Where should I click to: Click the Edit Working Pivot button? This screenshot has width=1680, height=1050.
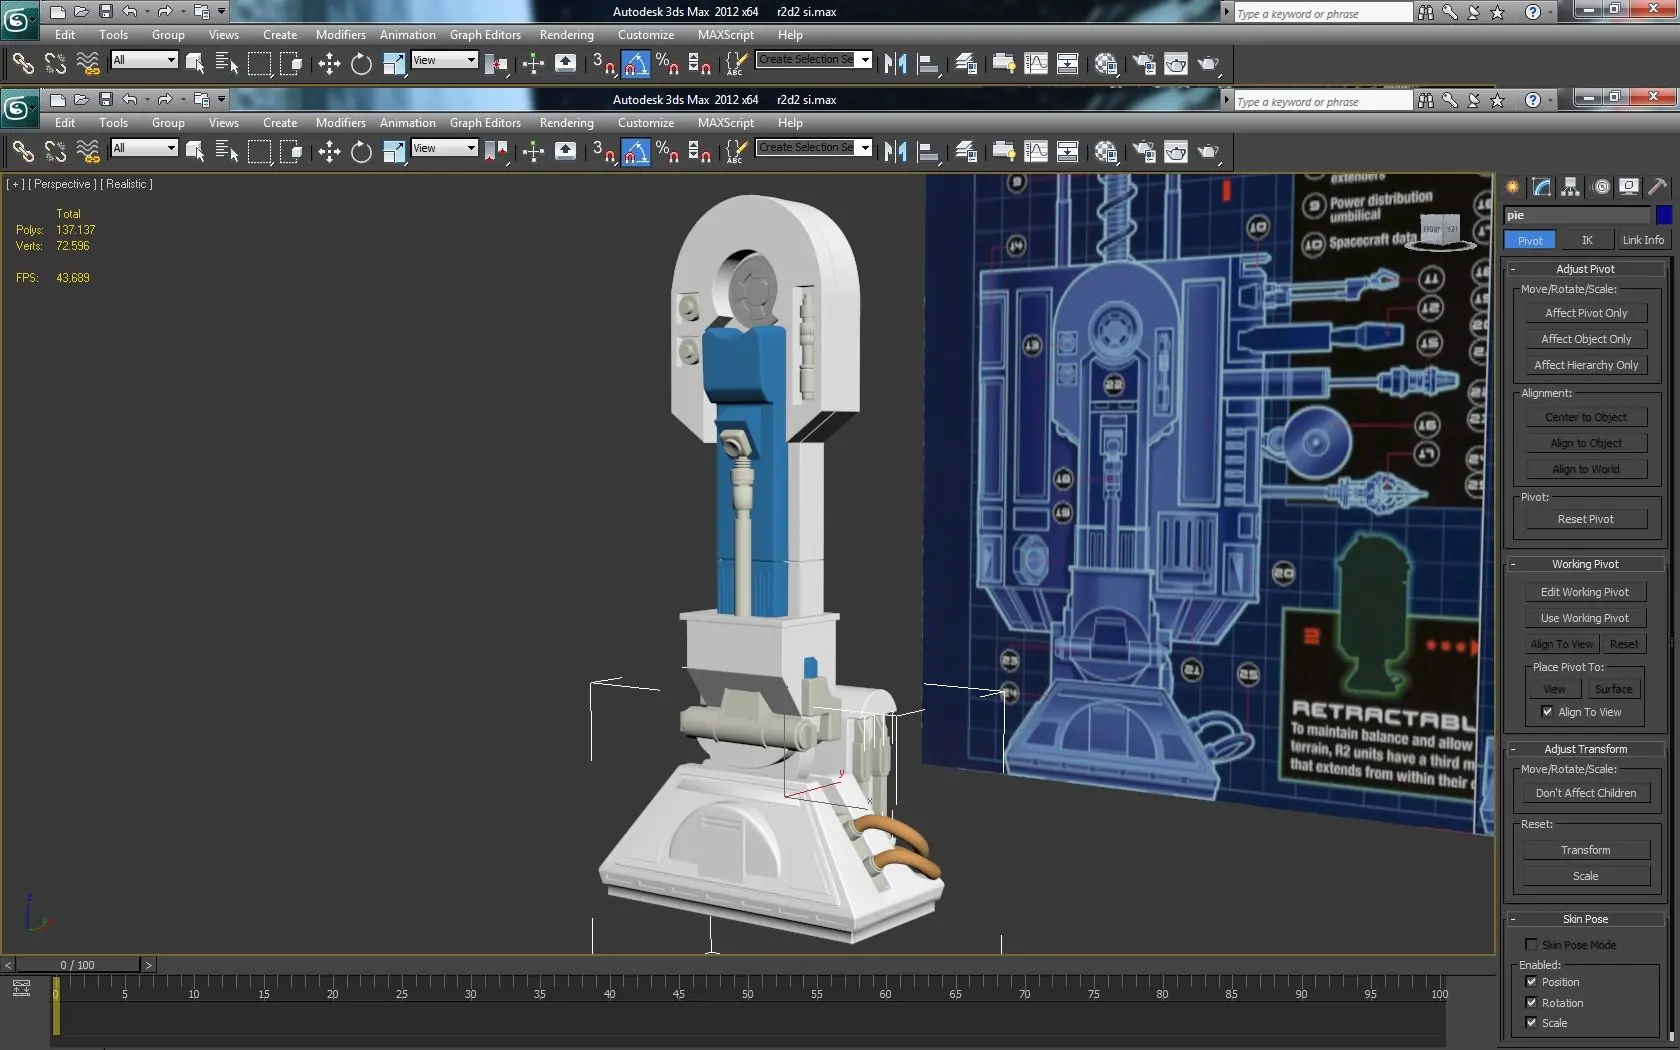pyautogui.click(x=1585, y=592)
